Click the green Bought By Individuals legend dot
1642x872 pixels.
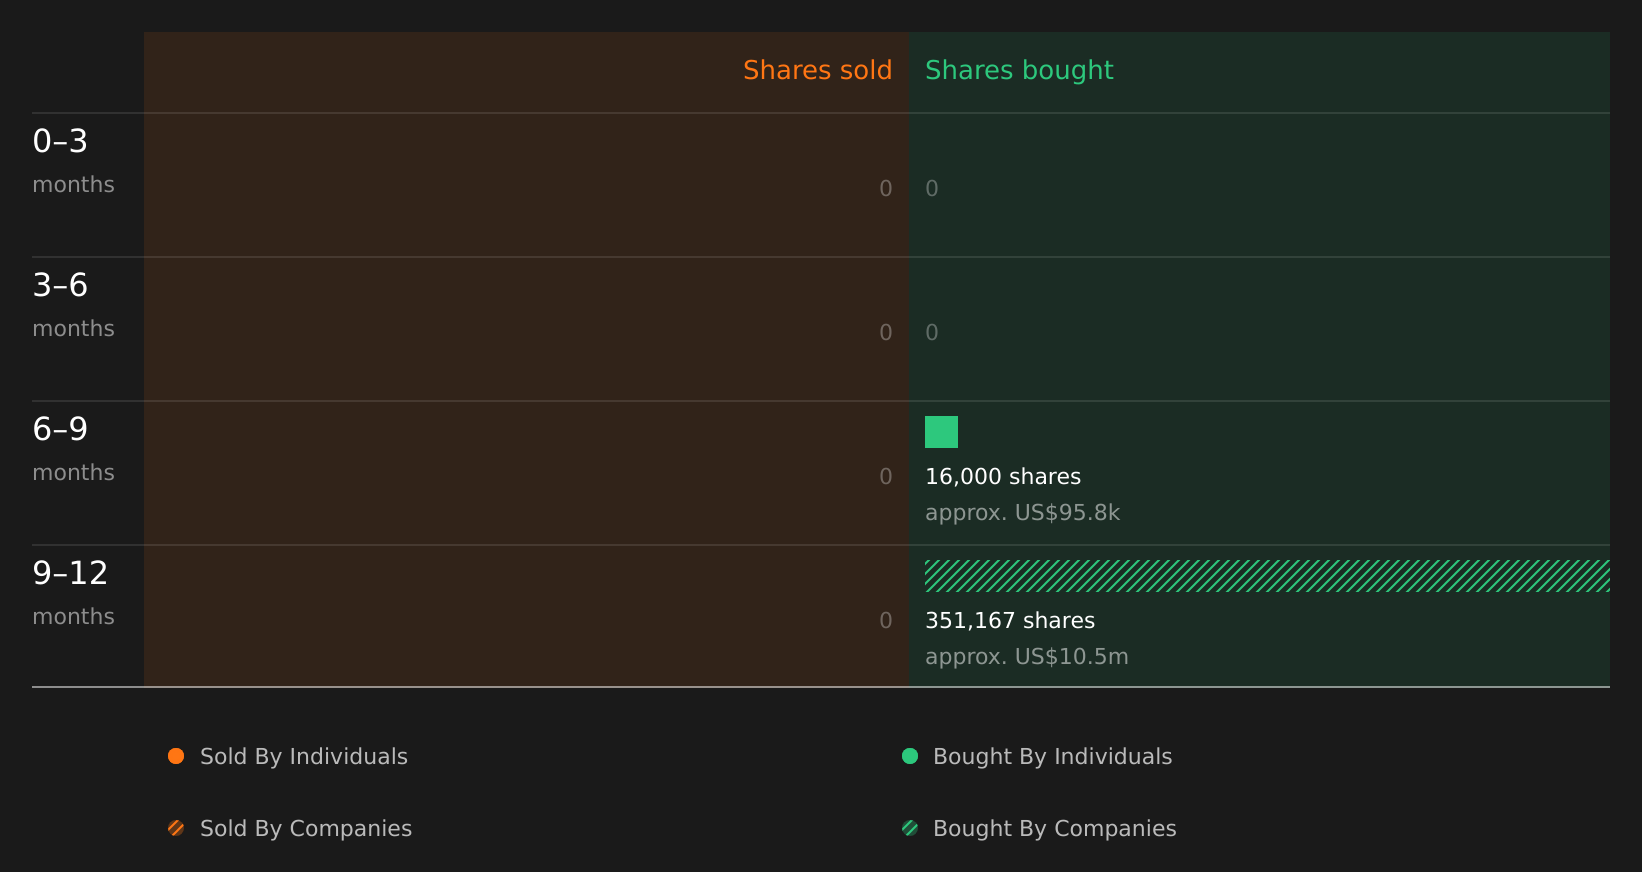[910, 756]
